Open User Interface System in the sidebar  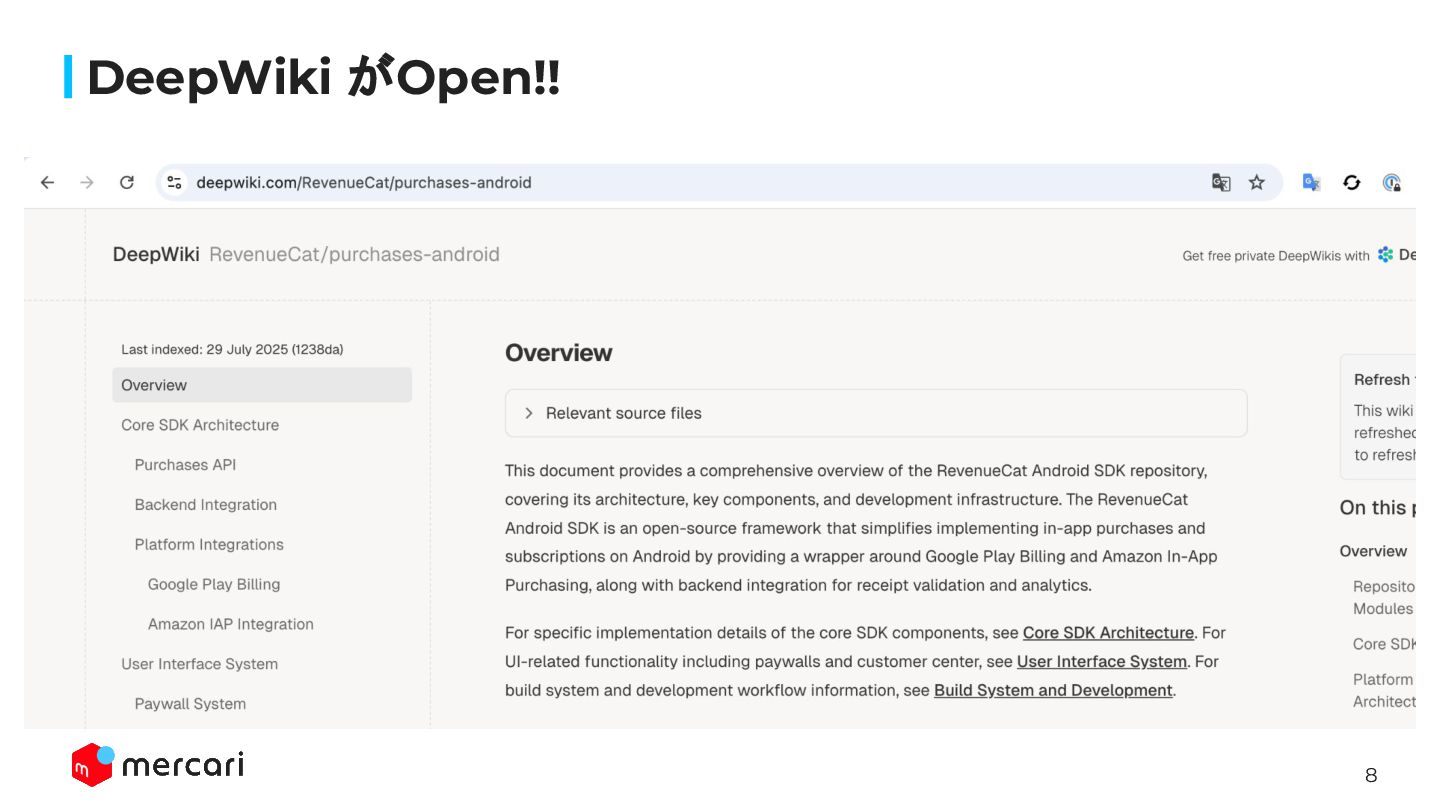click(x=199, y=664)
